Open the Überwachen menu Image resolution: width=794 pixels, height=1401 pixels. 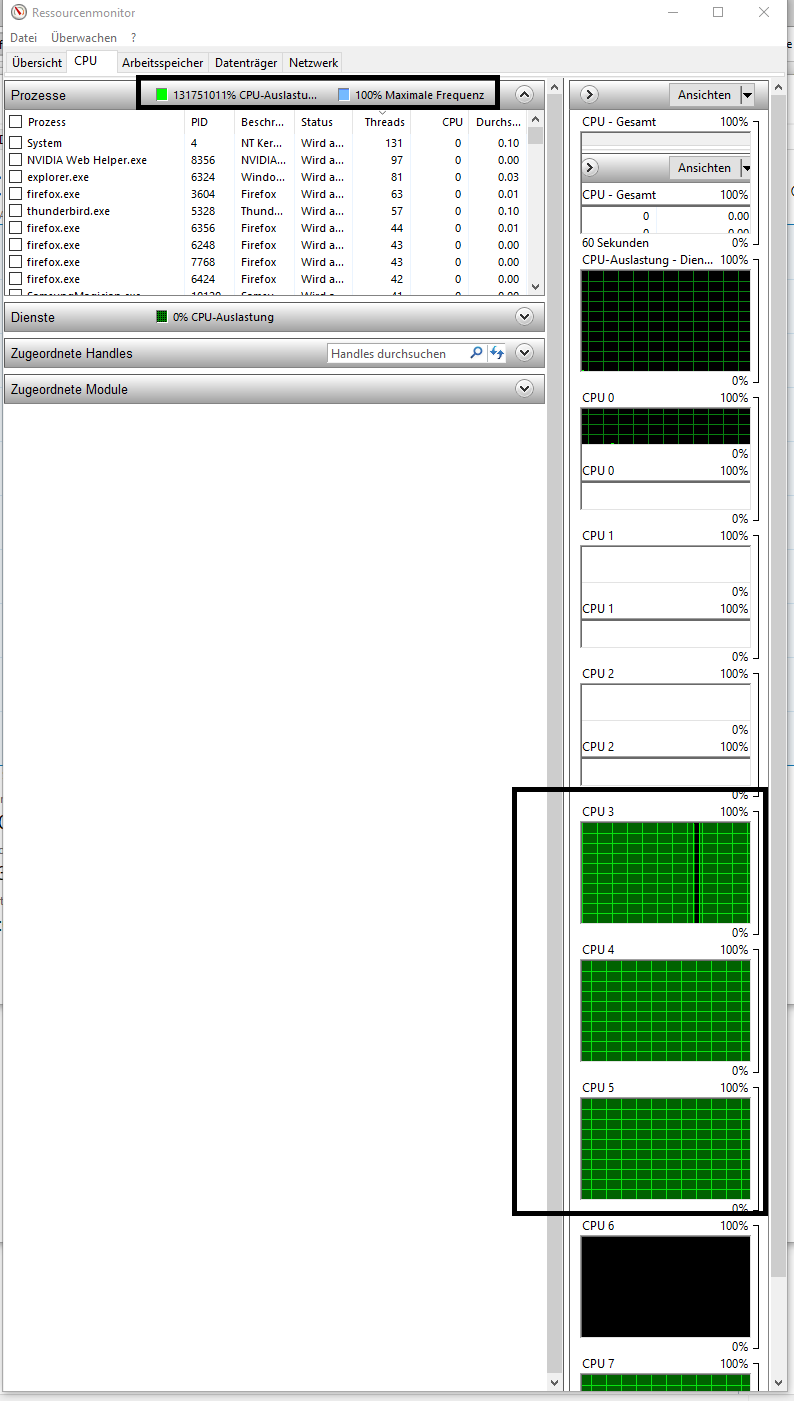click(x=84, y=38)
